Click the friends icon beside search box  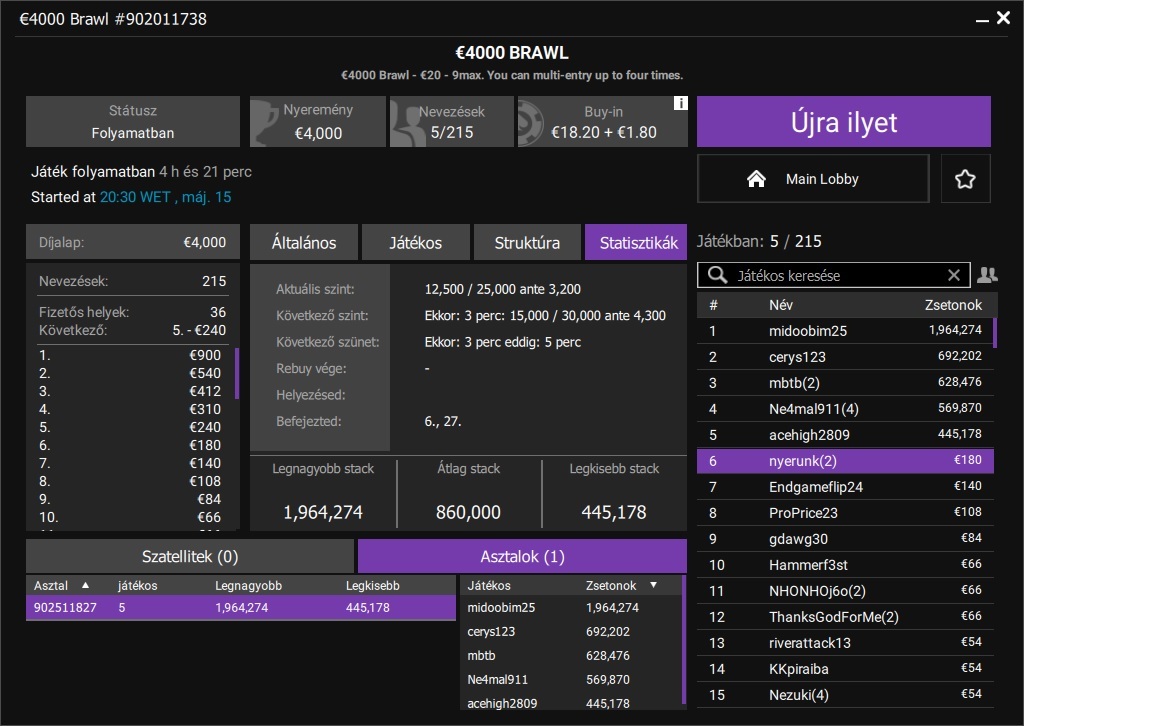click(987, 275)
